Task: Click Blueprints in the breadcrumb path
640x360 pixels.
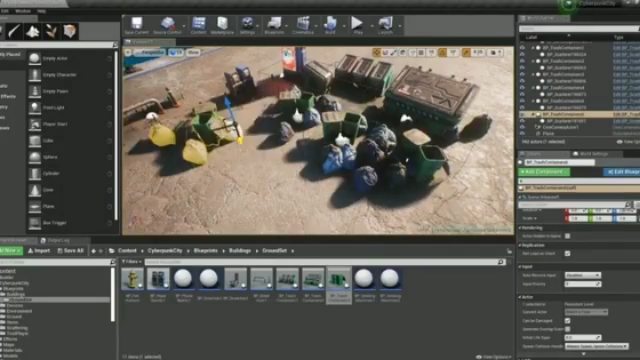Action: (205, 251)
